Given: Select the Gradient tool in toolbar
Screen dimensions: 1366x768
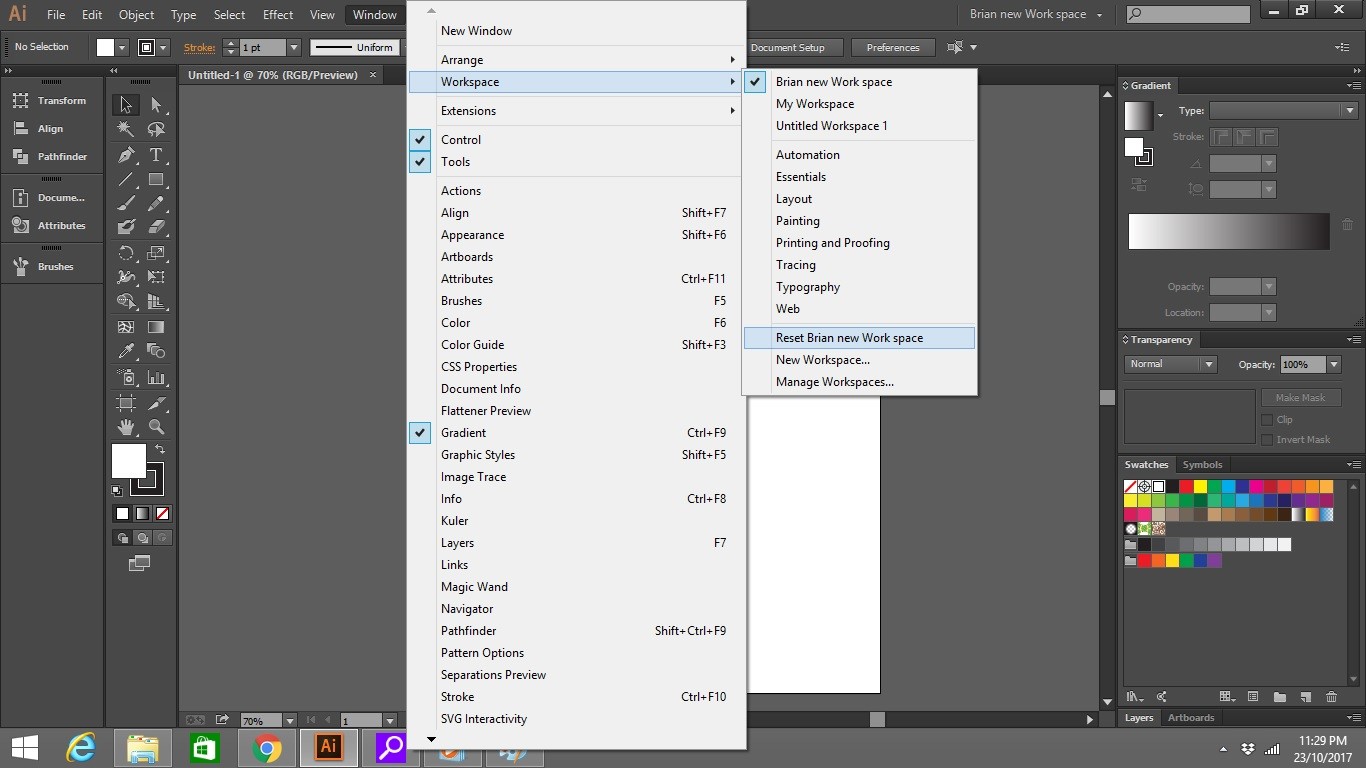Looking at the screenshot, I should 156,327.
